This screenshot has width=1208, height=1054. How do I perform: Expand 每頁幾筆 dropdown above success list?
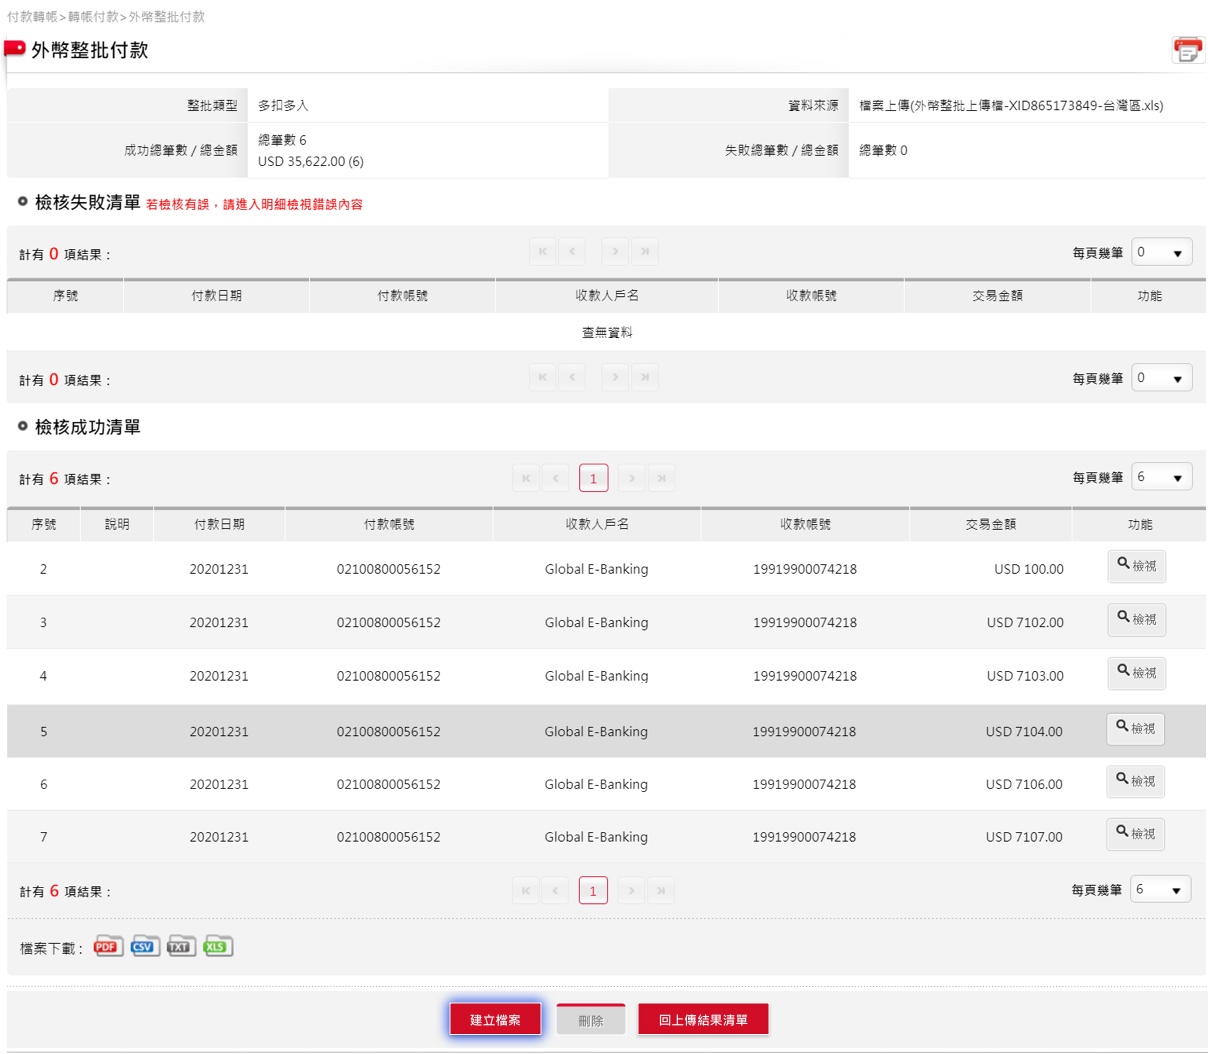point(1161,478)
